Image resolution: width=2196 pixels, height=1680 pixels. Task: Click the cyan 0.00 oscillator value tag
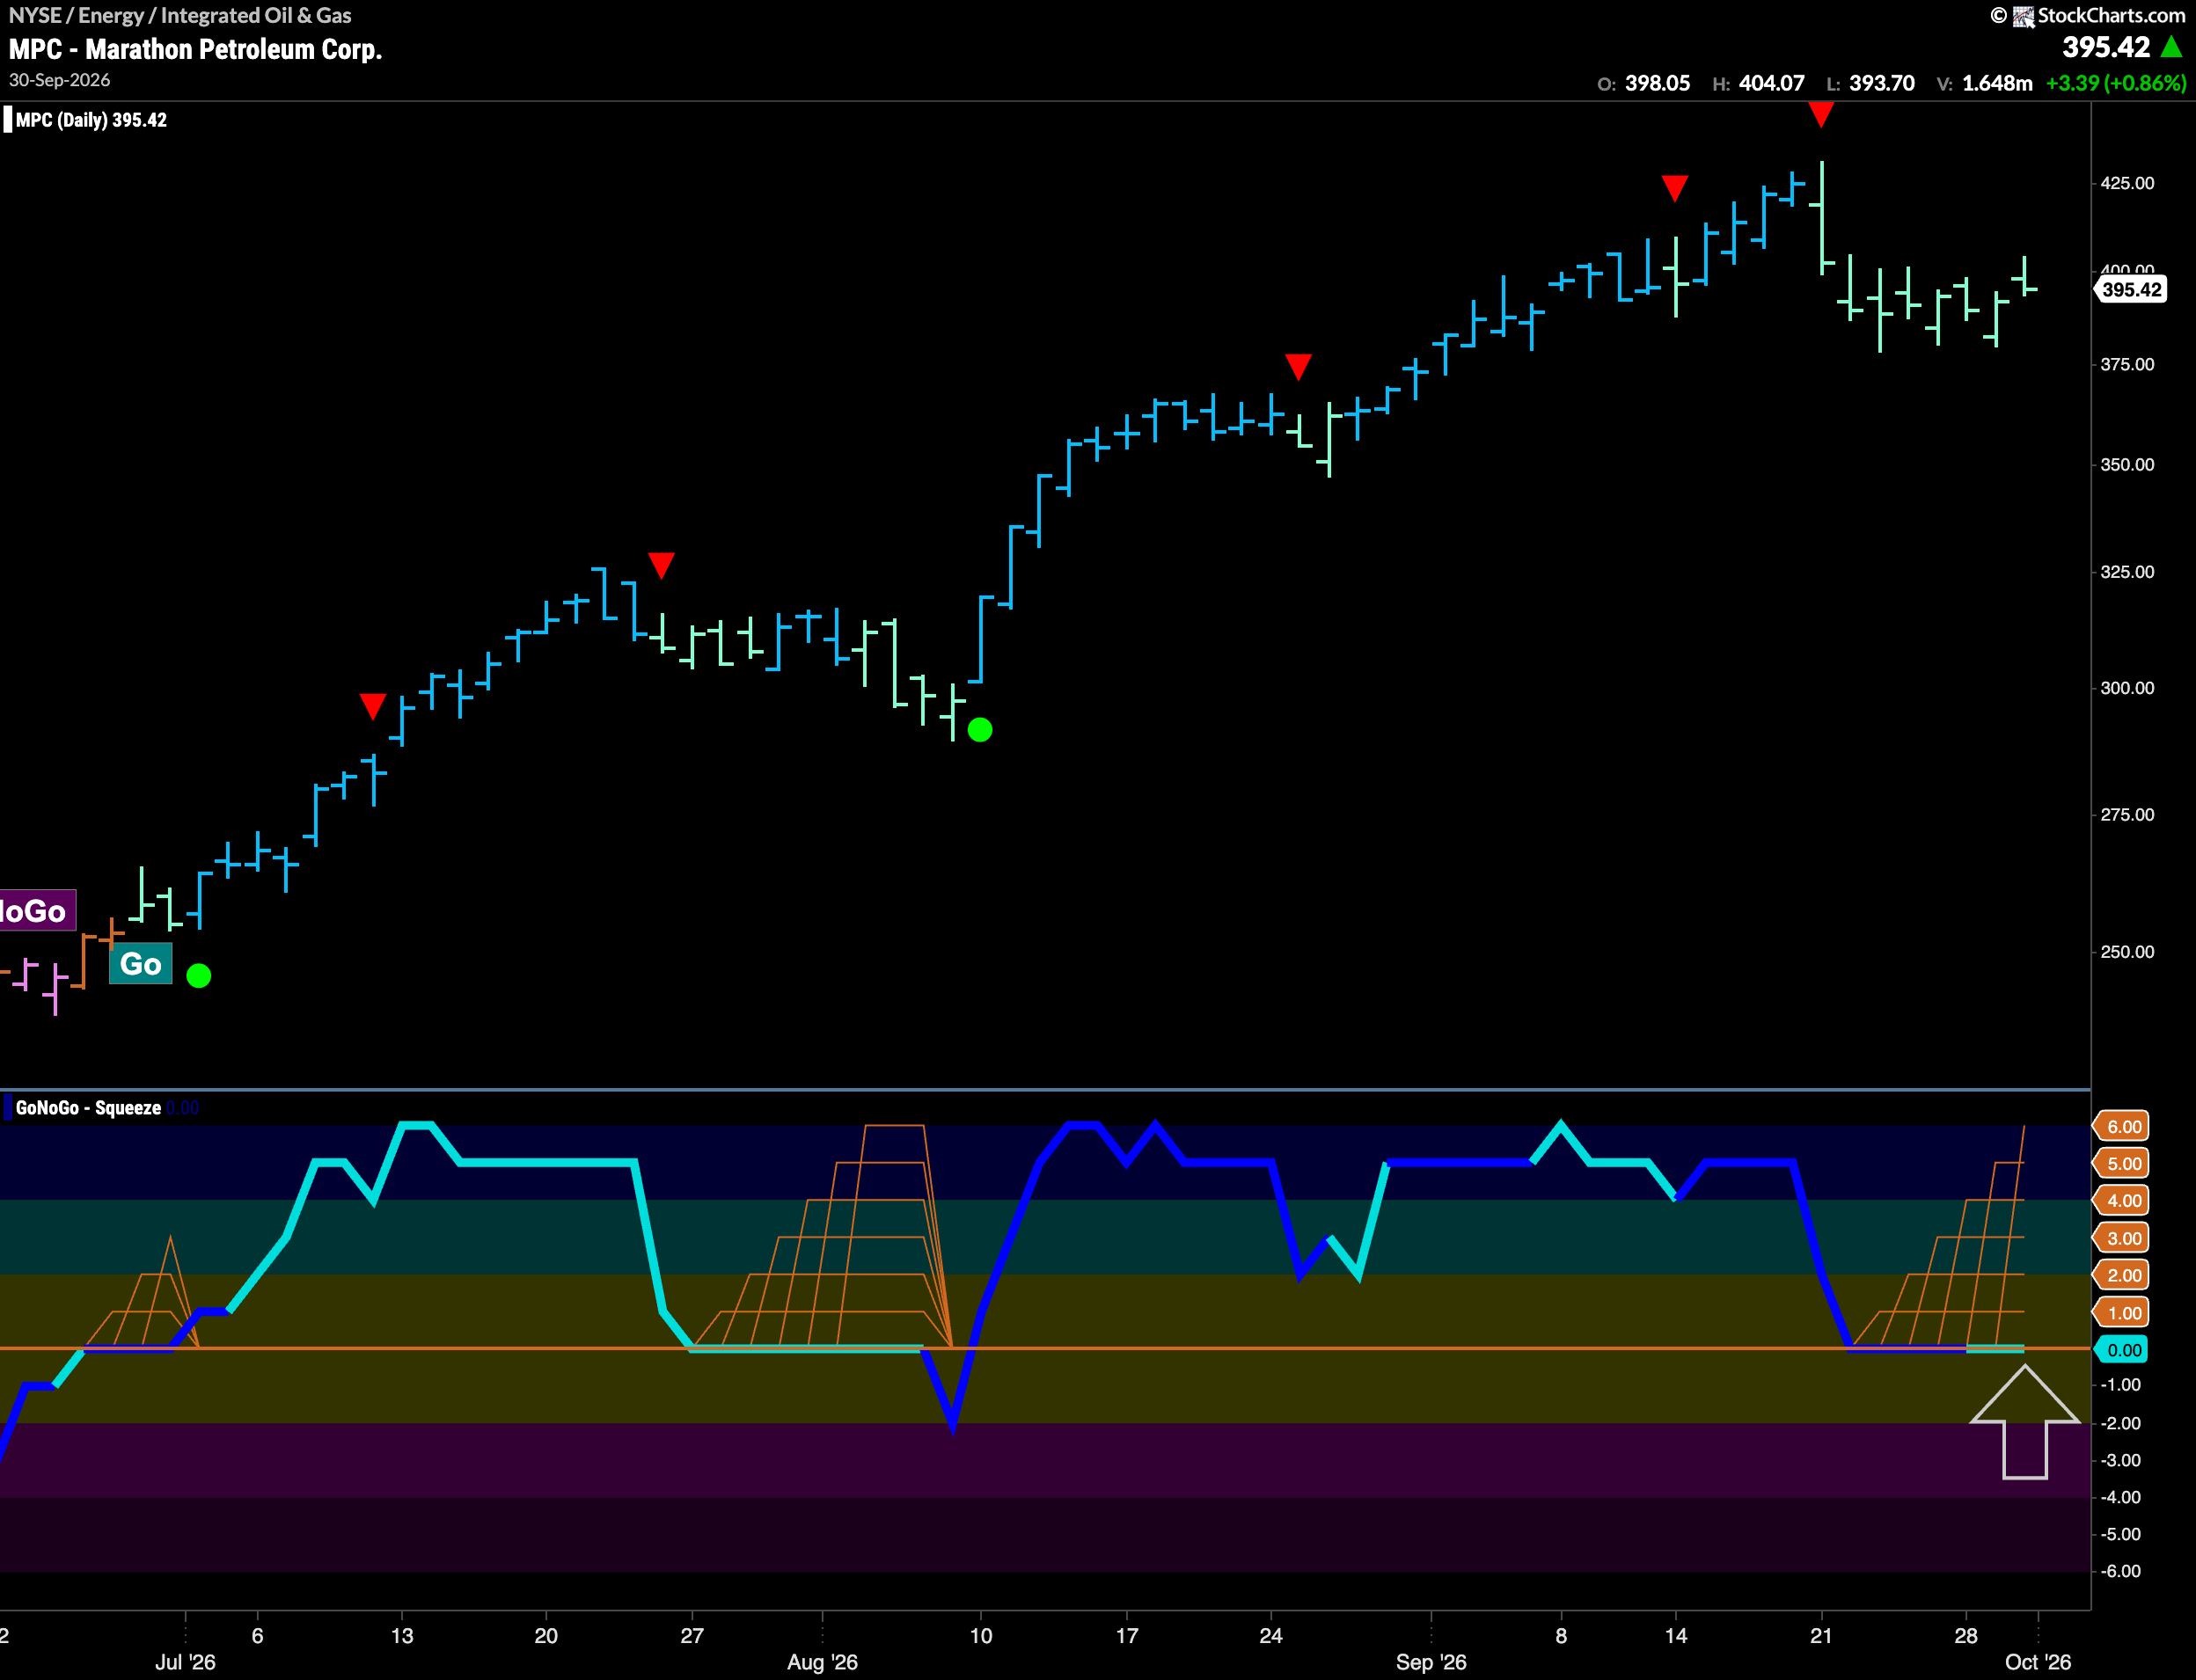pos(2122,1351)
